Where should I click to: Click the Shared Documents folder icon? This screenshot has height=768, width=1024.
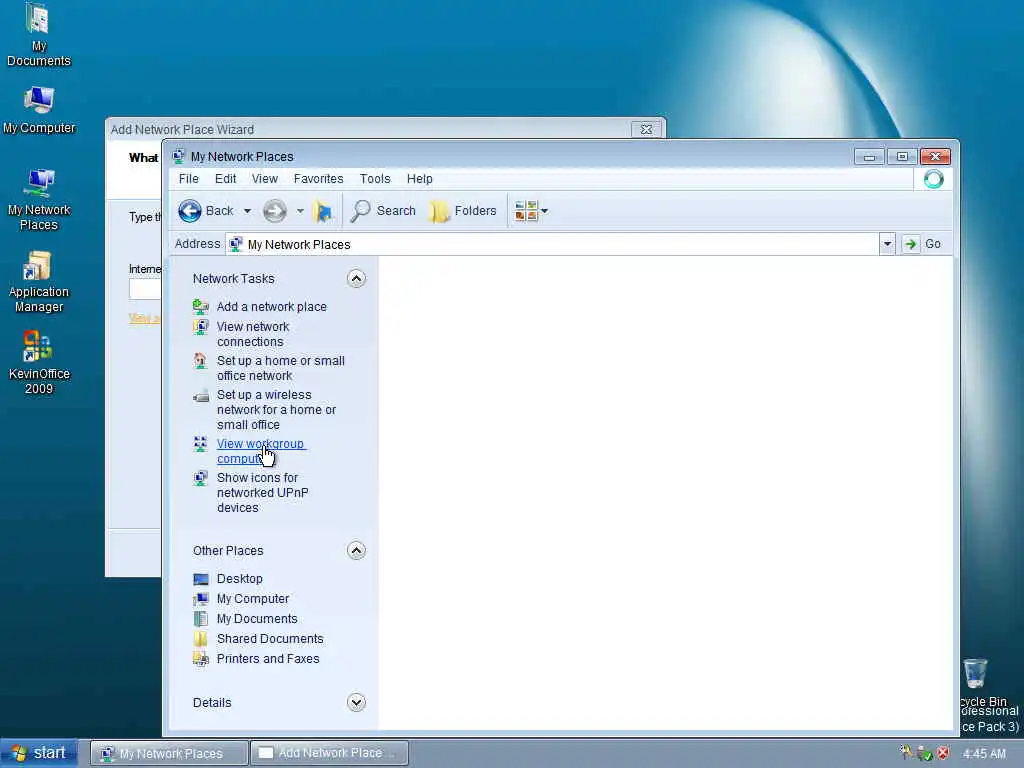(x=201, y=639)
